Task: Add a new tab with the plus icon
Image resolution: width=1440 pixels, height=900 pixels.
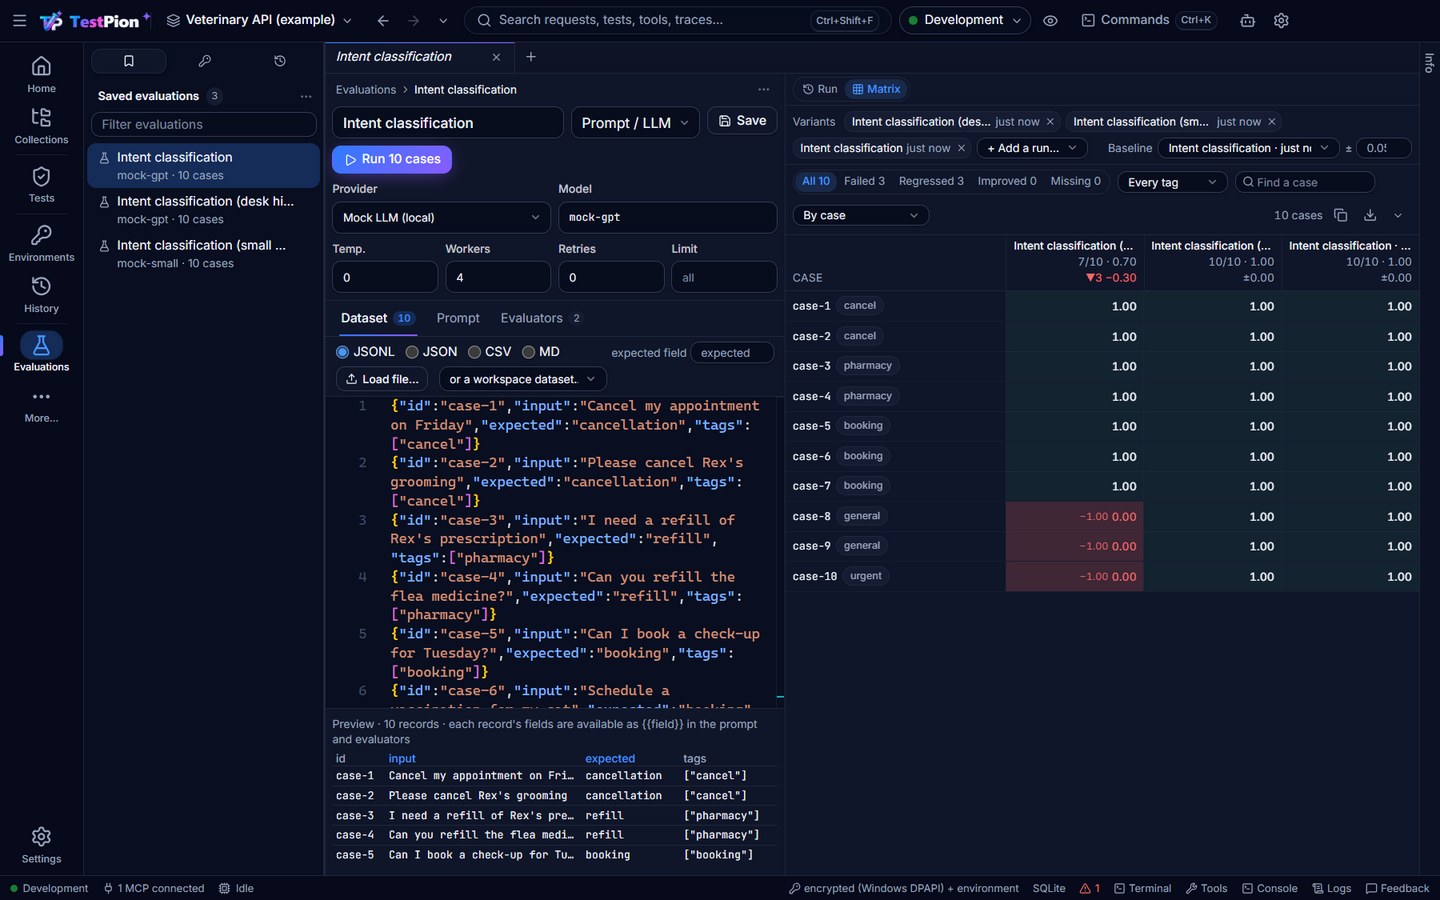Action: click(531, 57)
